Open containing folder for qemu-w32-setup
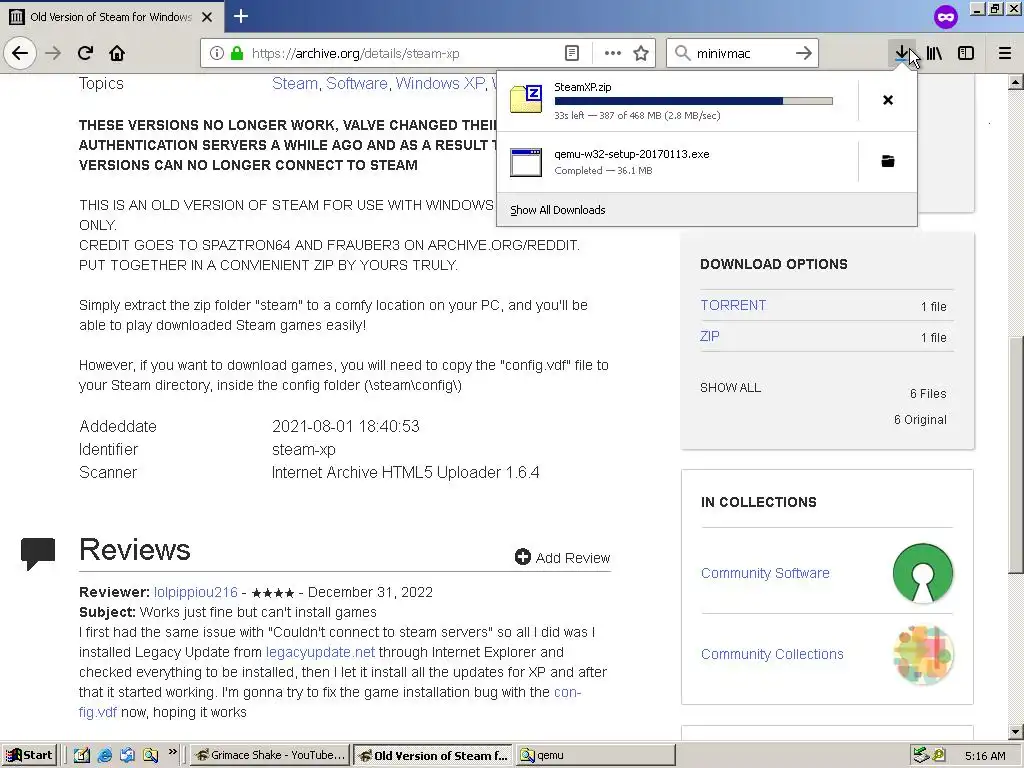1024x768 pixels. pyautogui.click(x=888, y=161)
